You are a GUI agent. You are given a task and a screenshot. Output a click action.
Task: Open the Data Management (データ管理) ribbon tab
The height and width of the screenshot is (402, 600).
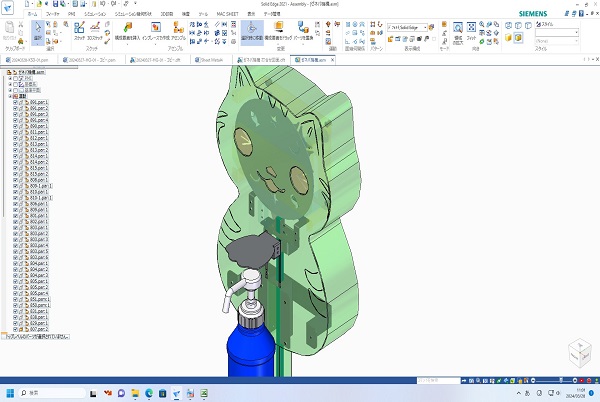pos(272,14)
